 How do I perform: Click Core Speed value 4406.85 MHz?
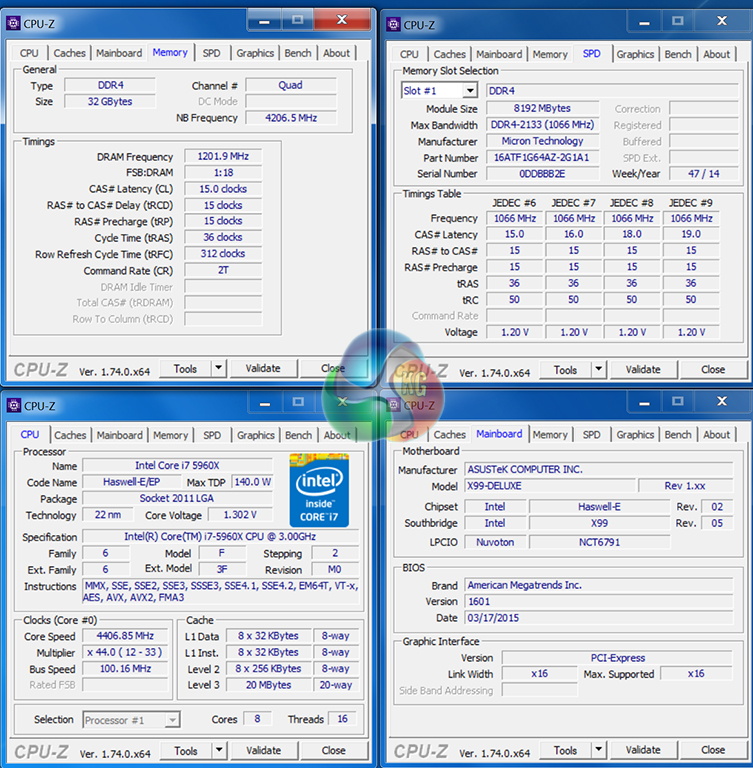coord(125,636)
